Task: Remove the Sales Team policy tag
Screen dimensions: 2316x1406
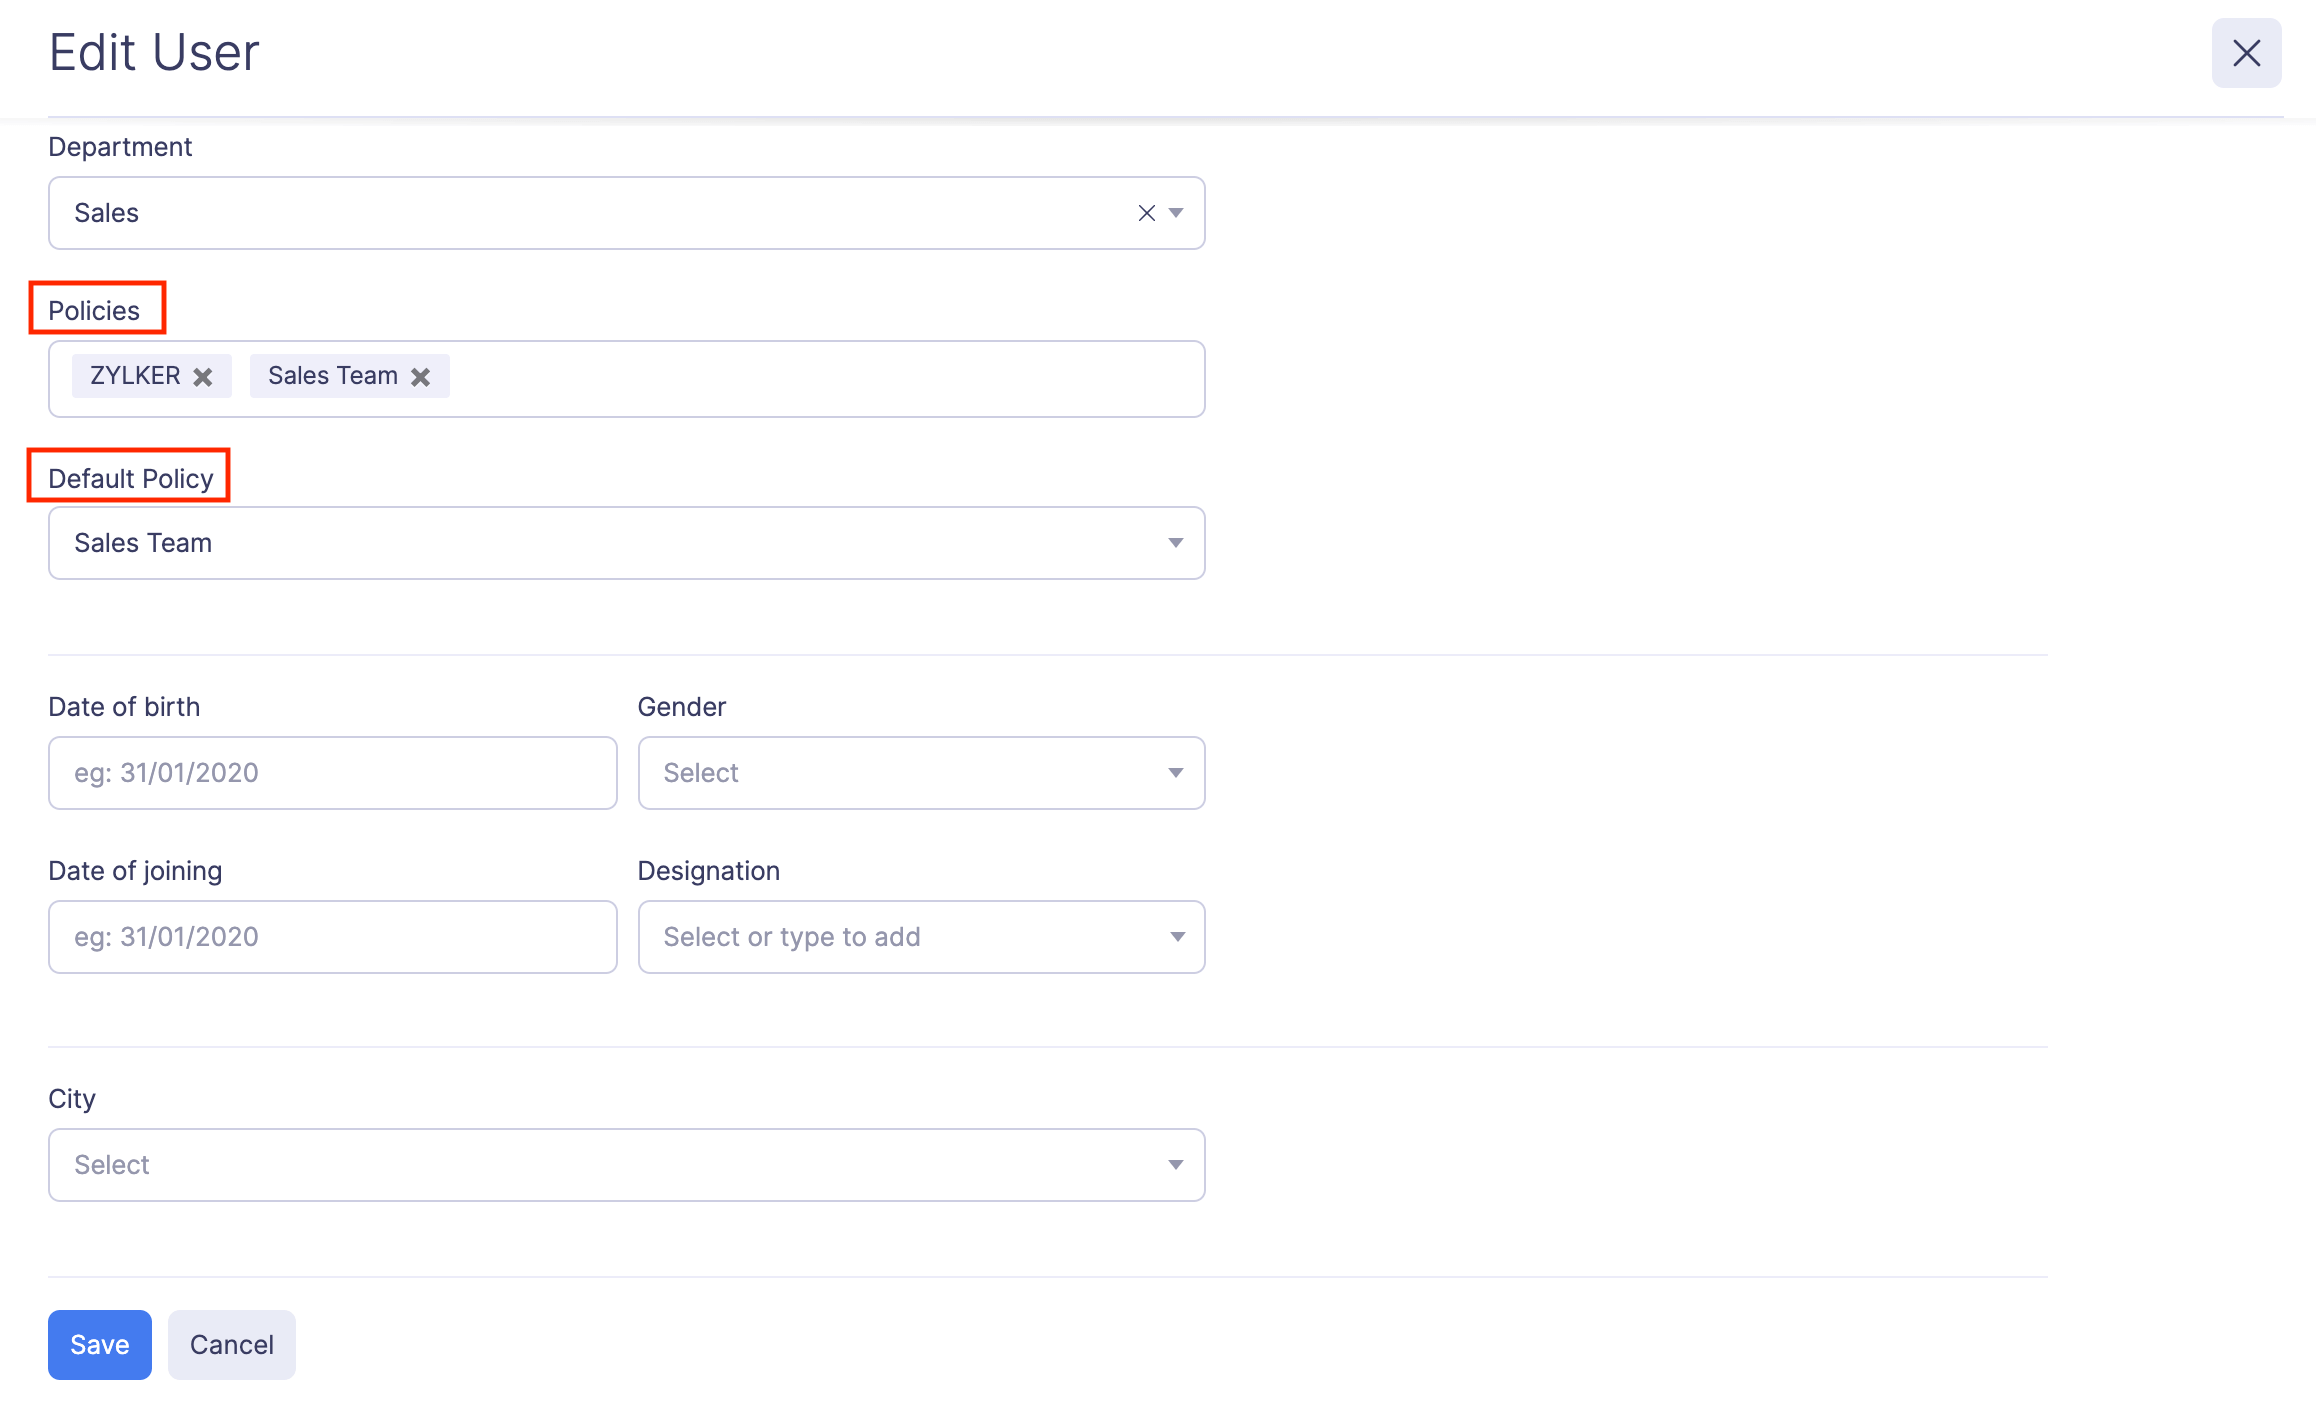Action: point(421,376)
